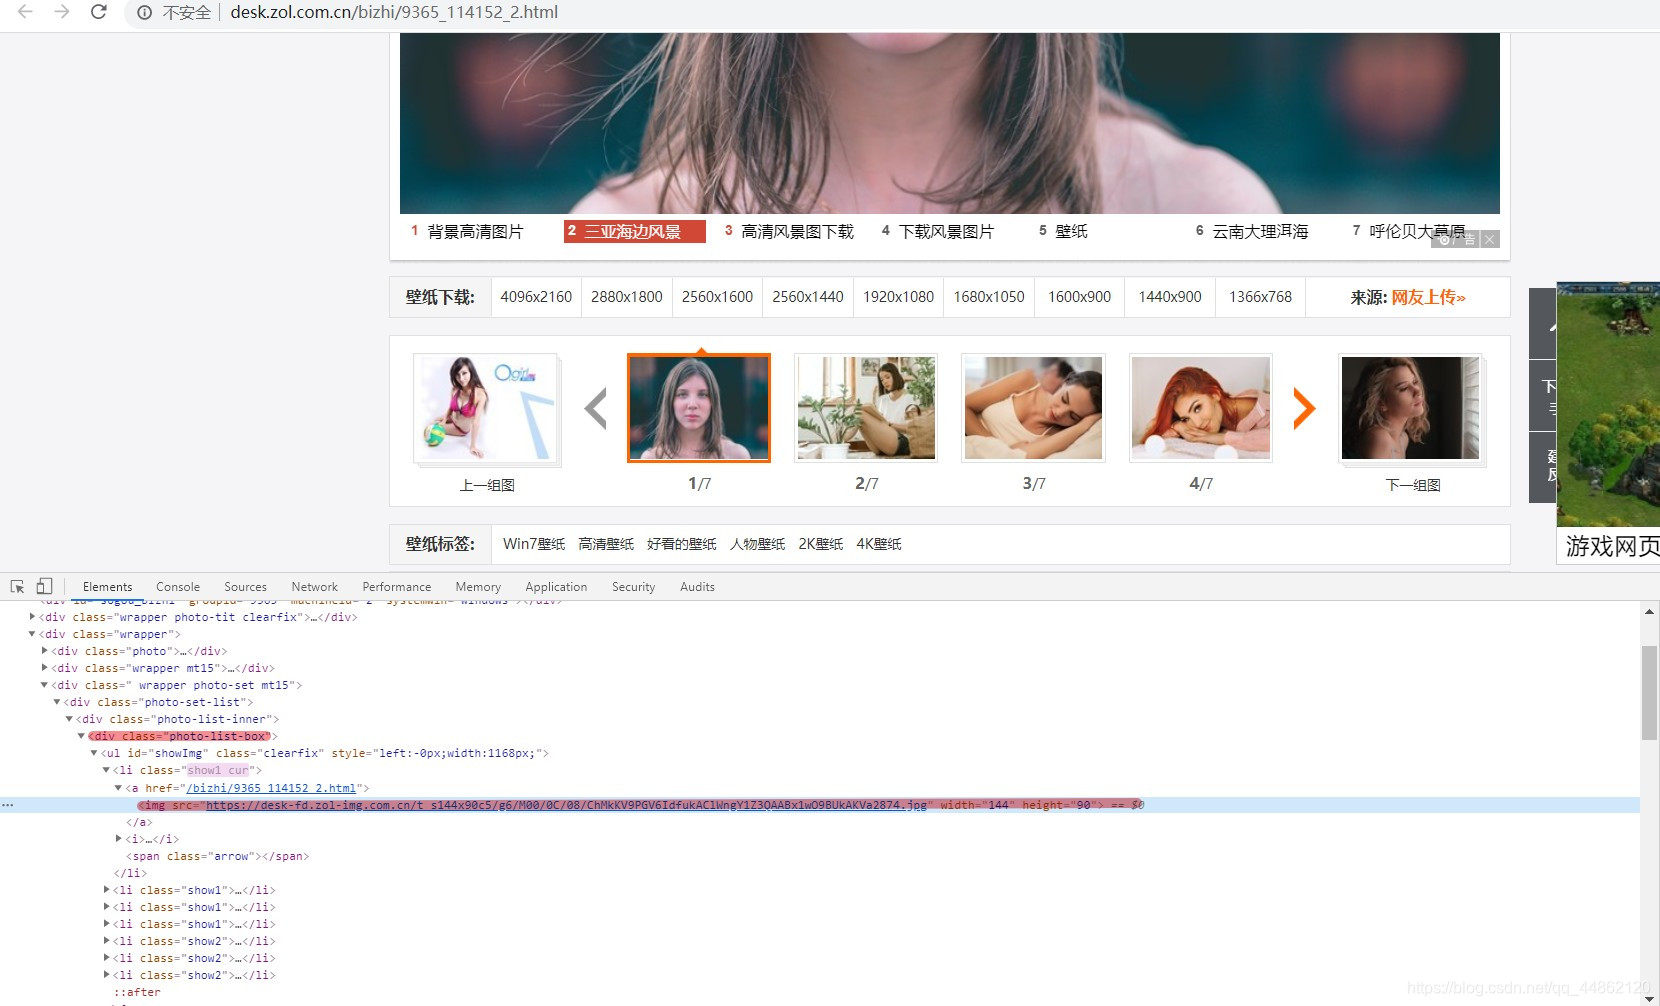Download the 1920x1080 resolution wallpaper
The image size is (1660, 1006).
(x=897, y=296)
